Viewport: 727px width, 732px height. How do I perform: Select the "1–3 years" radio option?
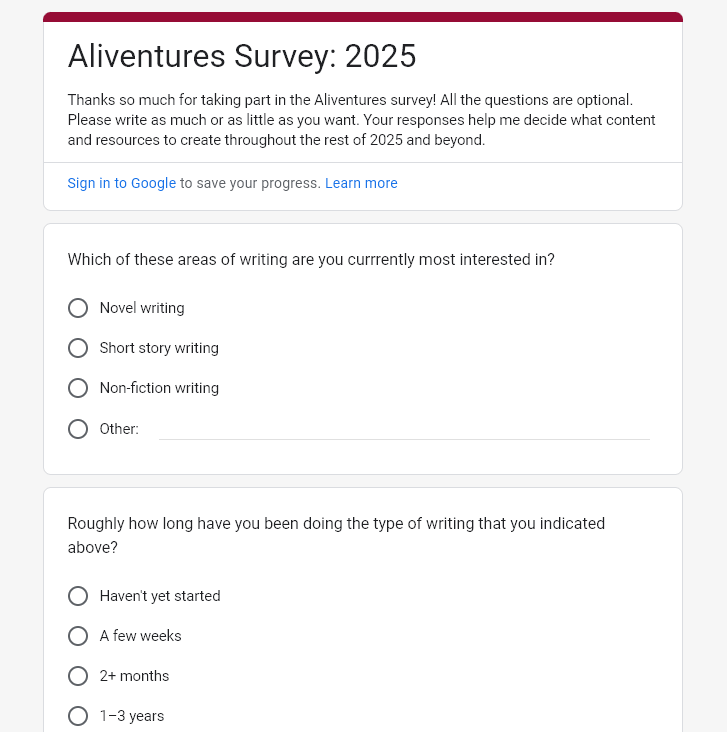tap(78, 716)
